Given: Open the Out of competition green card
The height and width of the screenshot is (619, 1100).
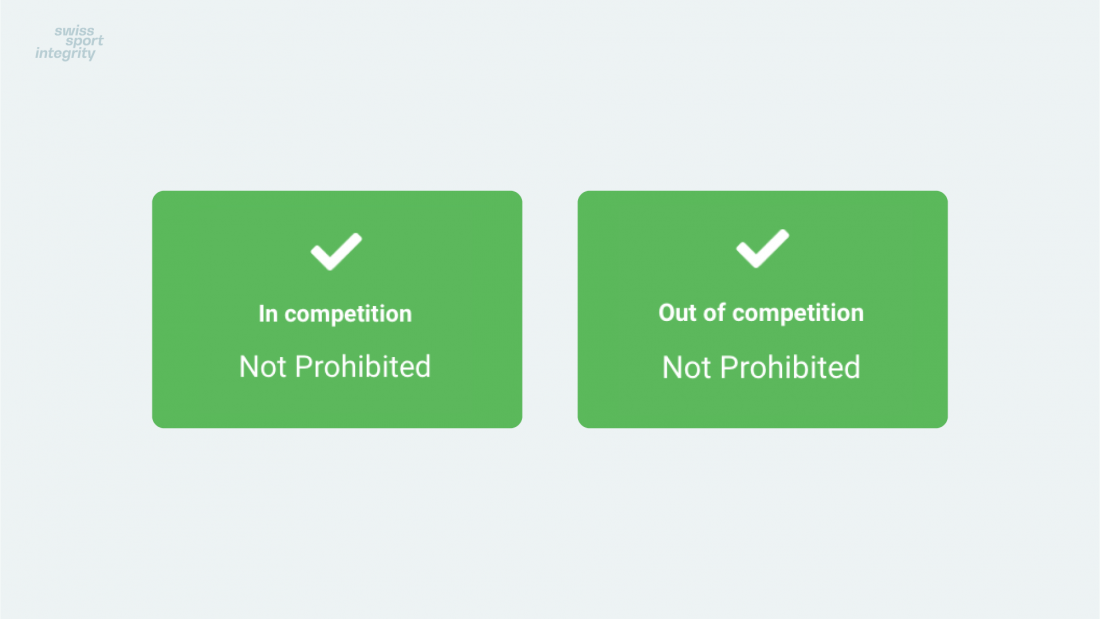Looking at the screenshot, I should coord(763,310).
